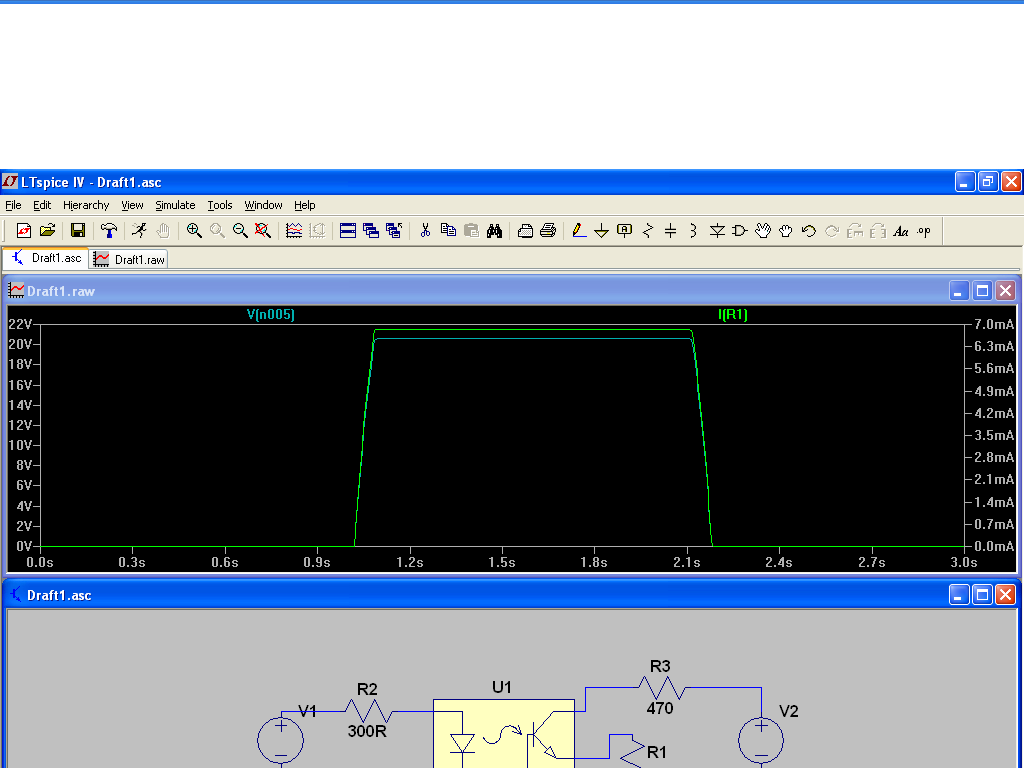The height and width of the screenshot is (768, 1024).
Task: Select the Label Net tool
Action: tap(624, 231)
